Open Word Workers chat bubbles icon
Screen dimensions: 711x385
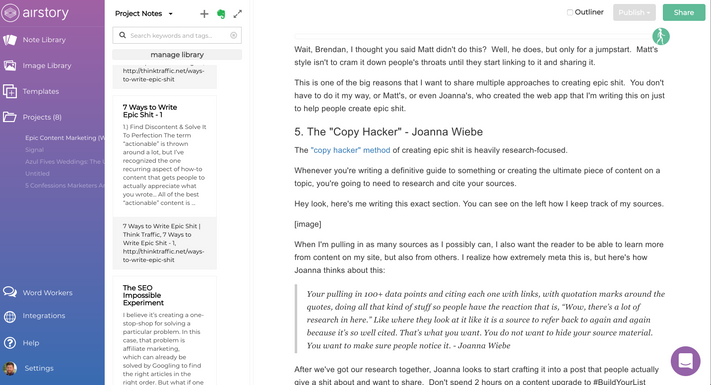pos(10,292)
